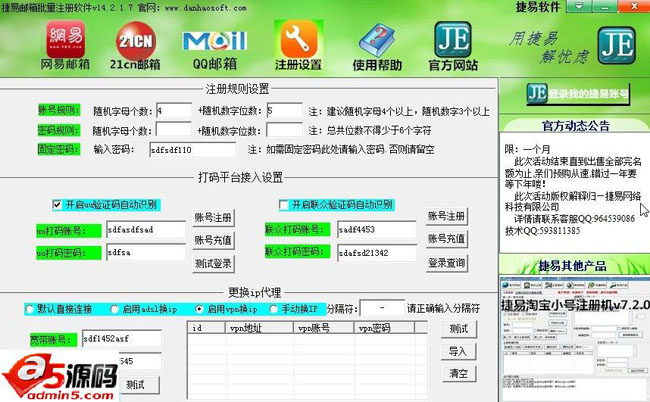This screenshot has width=650, height=402.
Task: Toggle 开启联众验证码自动识别 checkbox
Action: pyautogui.click(x=284, y=205)
